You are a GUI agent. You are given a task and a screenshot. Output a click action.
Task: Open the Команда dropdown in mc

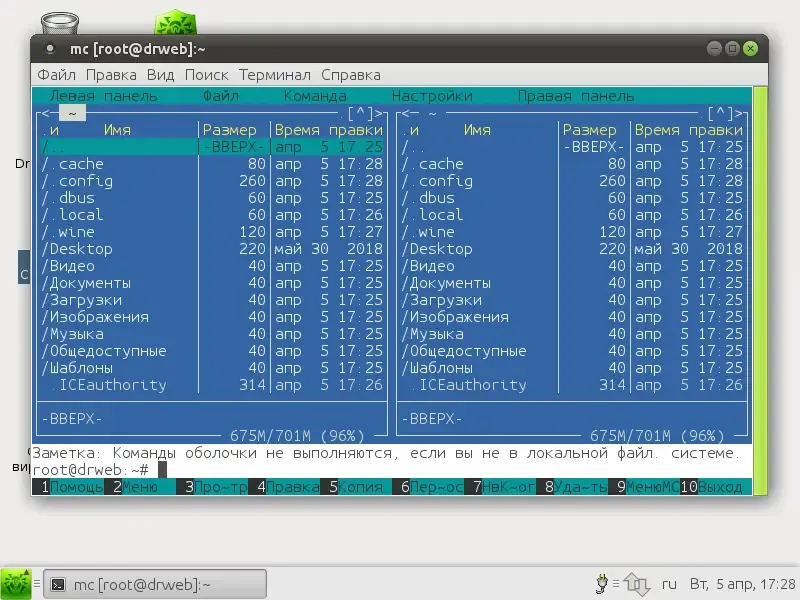315,95
